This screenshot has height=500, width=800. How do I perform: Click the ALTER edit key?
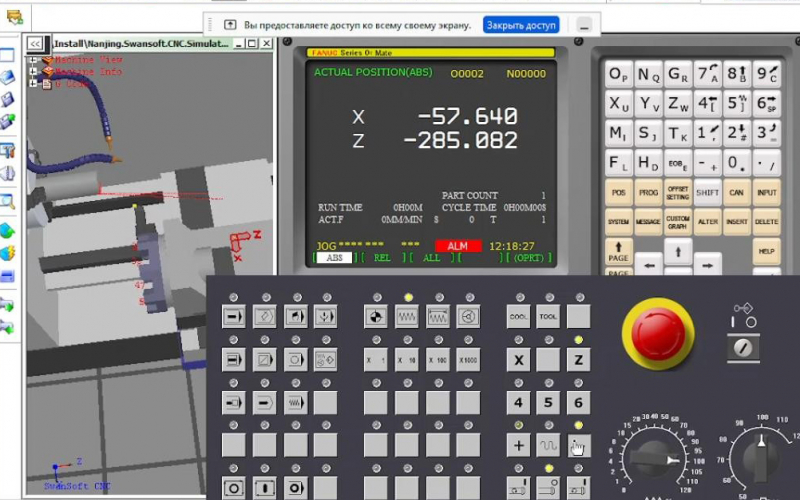707,221
